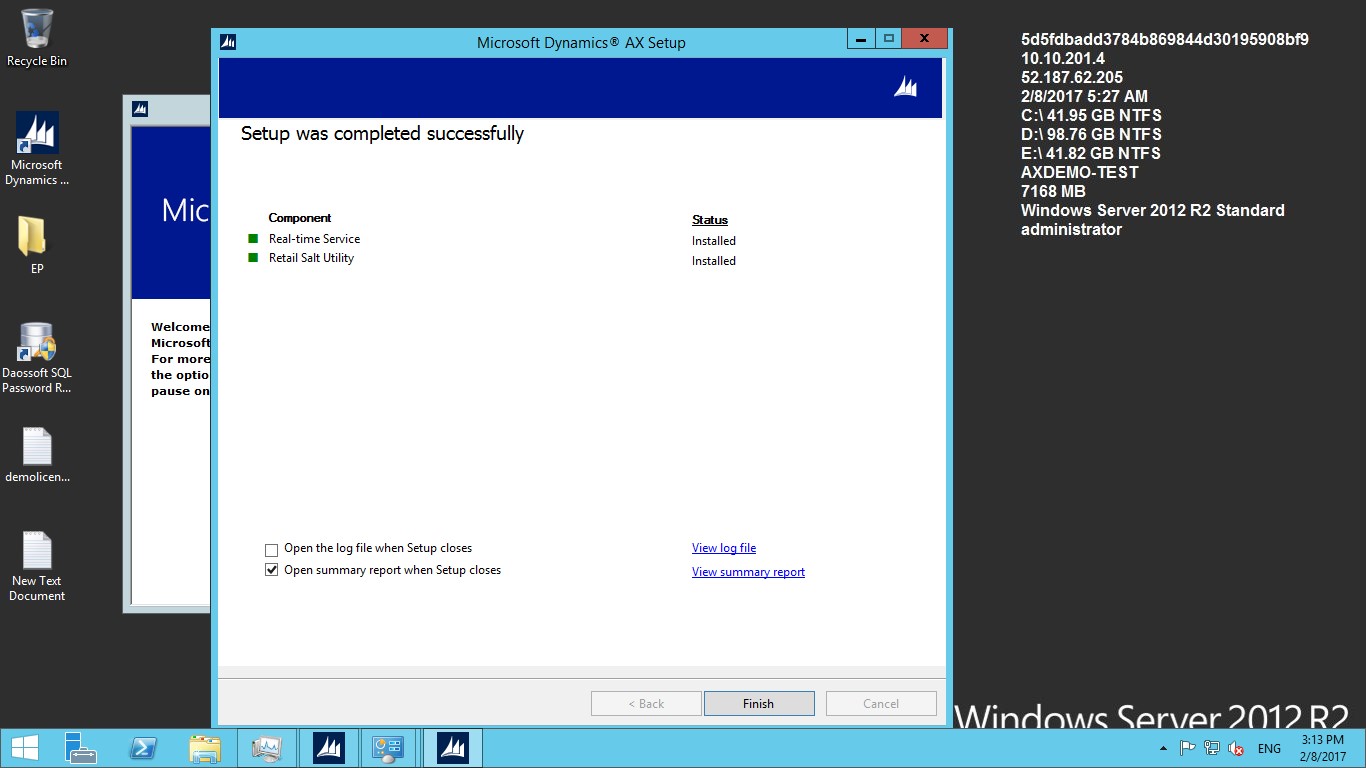Enable 'Open the log file when Setup closes'
1366x768 pixels.
(271, 550)
